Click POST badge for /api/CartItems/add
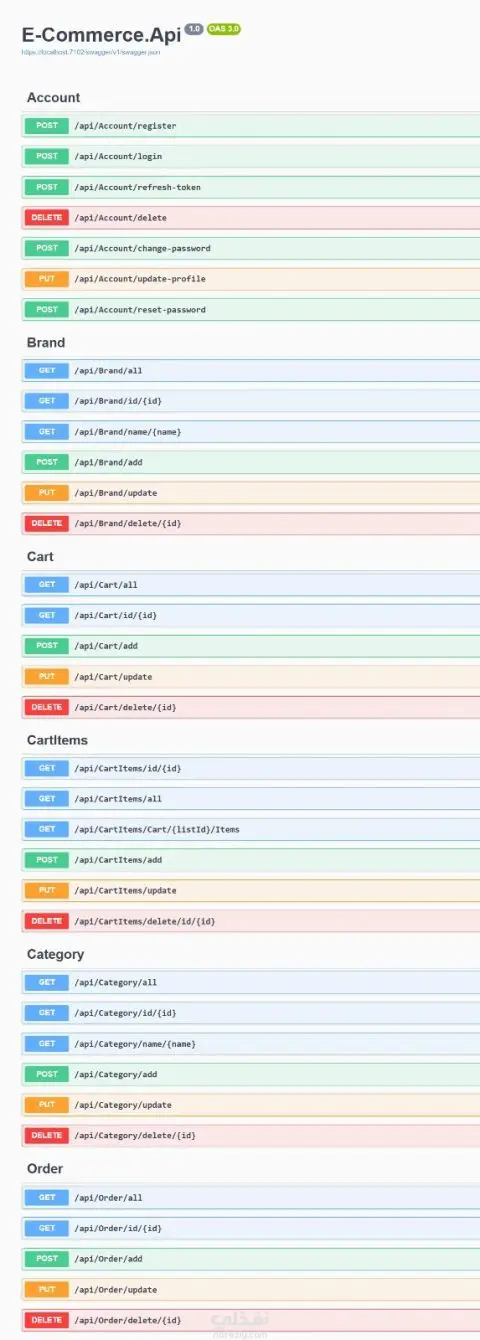This screenshot has width=480, height=1340. point(47,860)
